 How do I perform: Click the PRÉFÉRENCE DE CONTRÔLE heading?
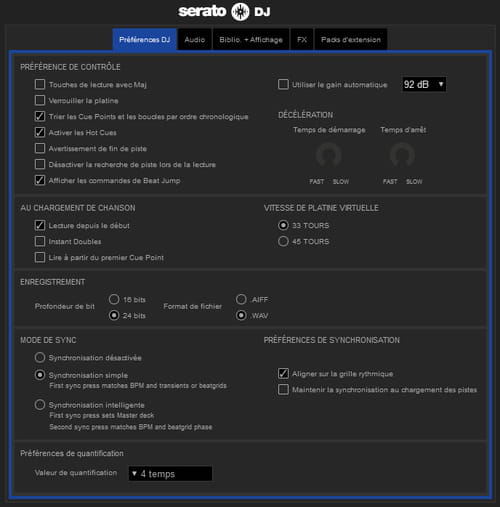tap(70, 67)
